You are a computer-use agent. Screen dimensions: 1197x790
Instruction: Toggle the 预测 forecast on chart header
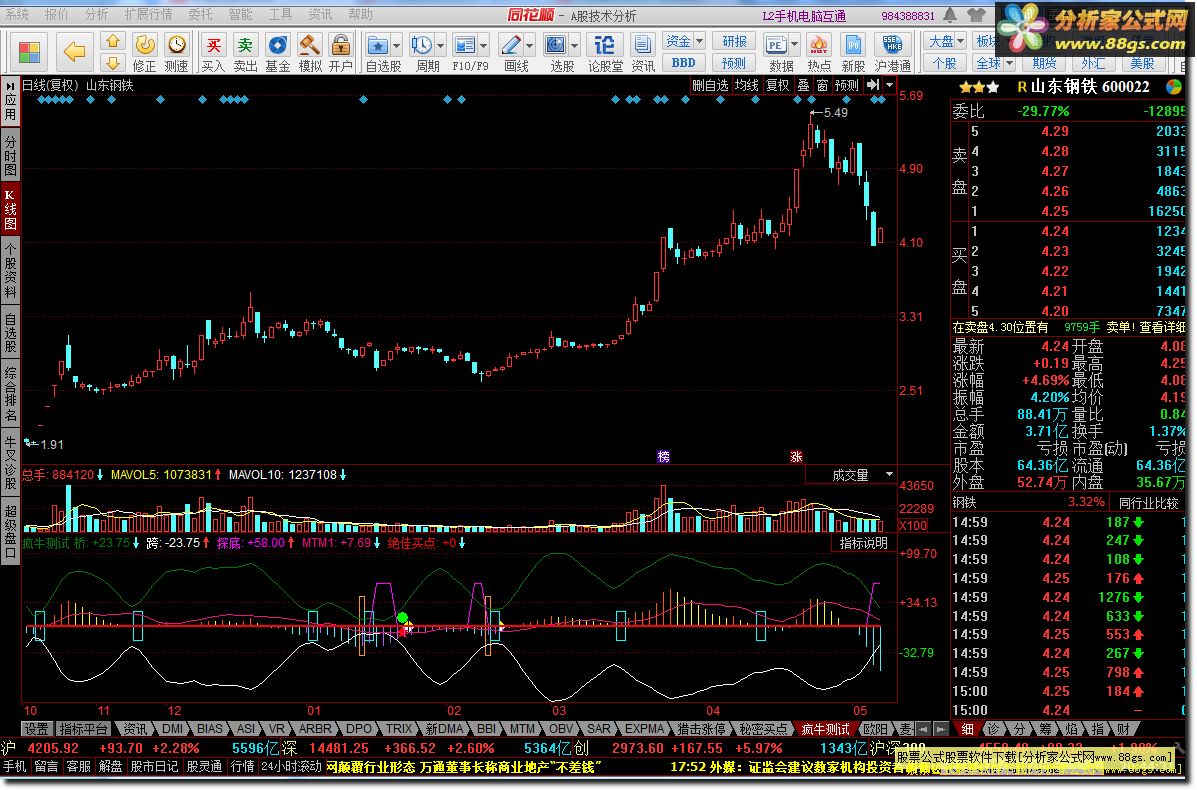click(x=847, y=85)
